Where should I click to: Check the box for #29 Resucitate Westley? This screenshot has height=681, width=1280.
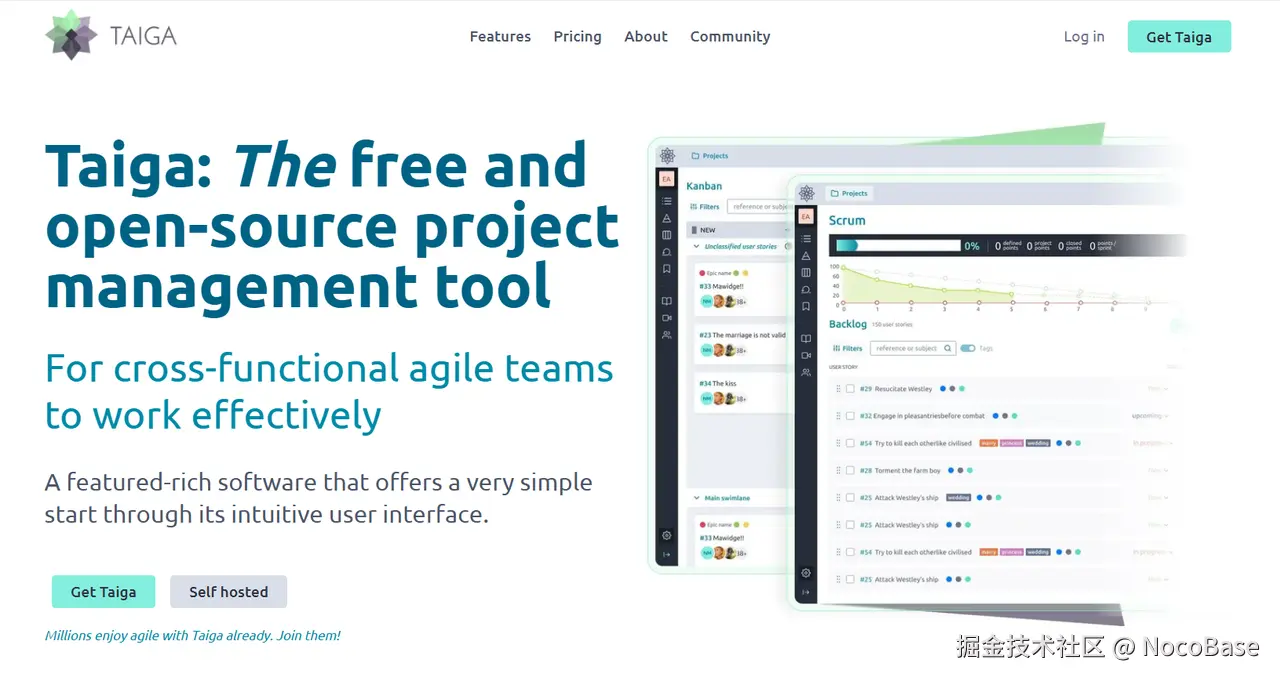click(x=850, y=389)
